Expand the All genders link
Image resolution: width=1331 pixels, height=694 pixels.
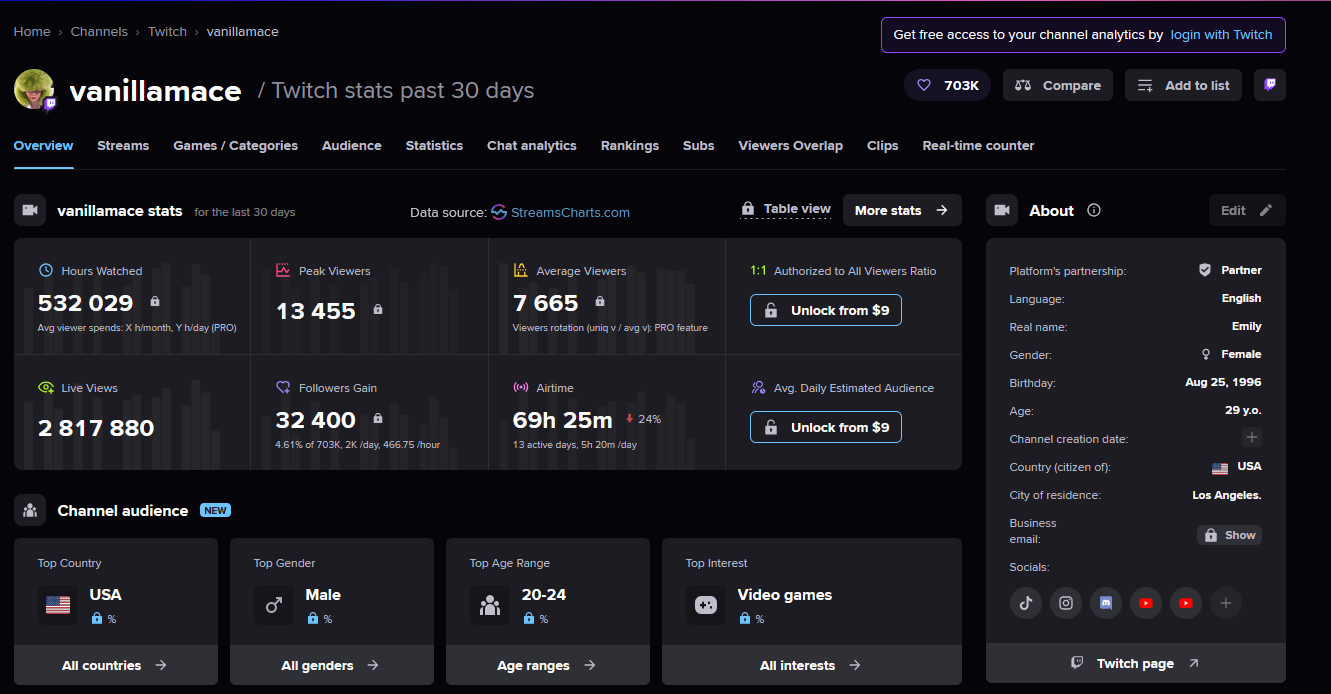pos(331,665)
